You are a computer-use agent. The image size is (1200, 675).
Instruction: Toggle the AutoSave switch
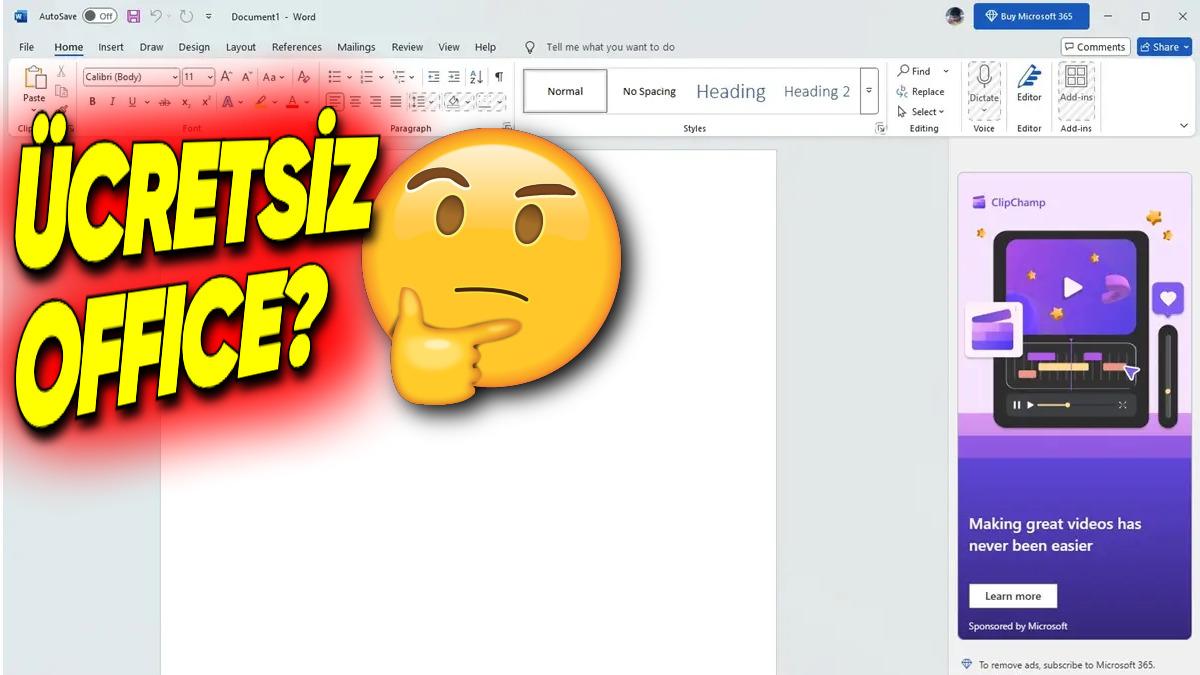pos(99,16)
